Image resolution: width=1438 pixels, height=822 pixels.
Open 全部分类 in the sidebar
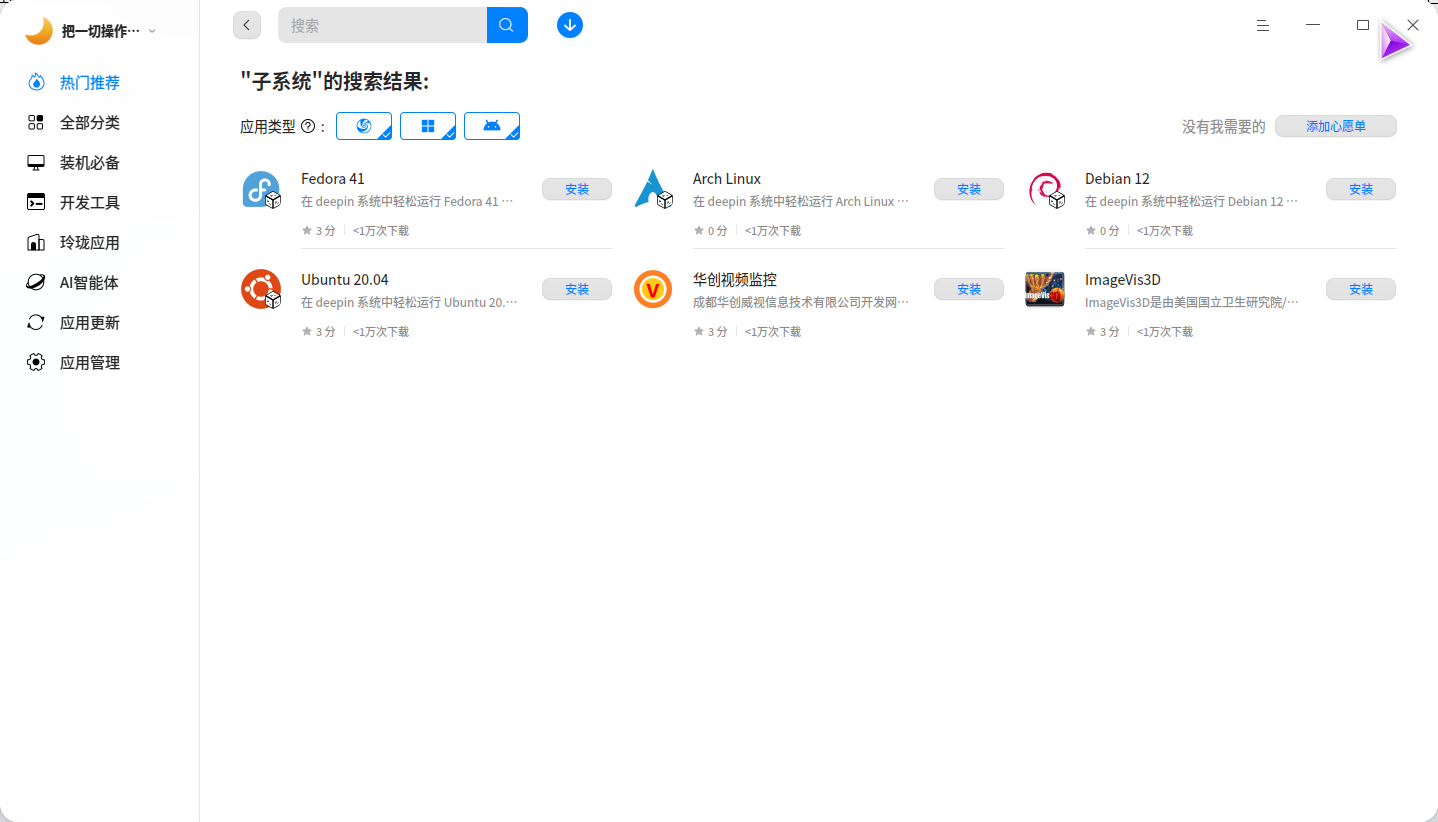click(x=90, y=122)
